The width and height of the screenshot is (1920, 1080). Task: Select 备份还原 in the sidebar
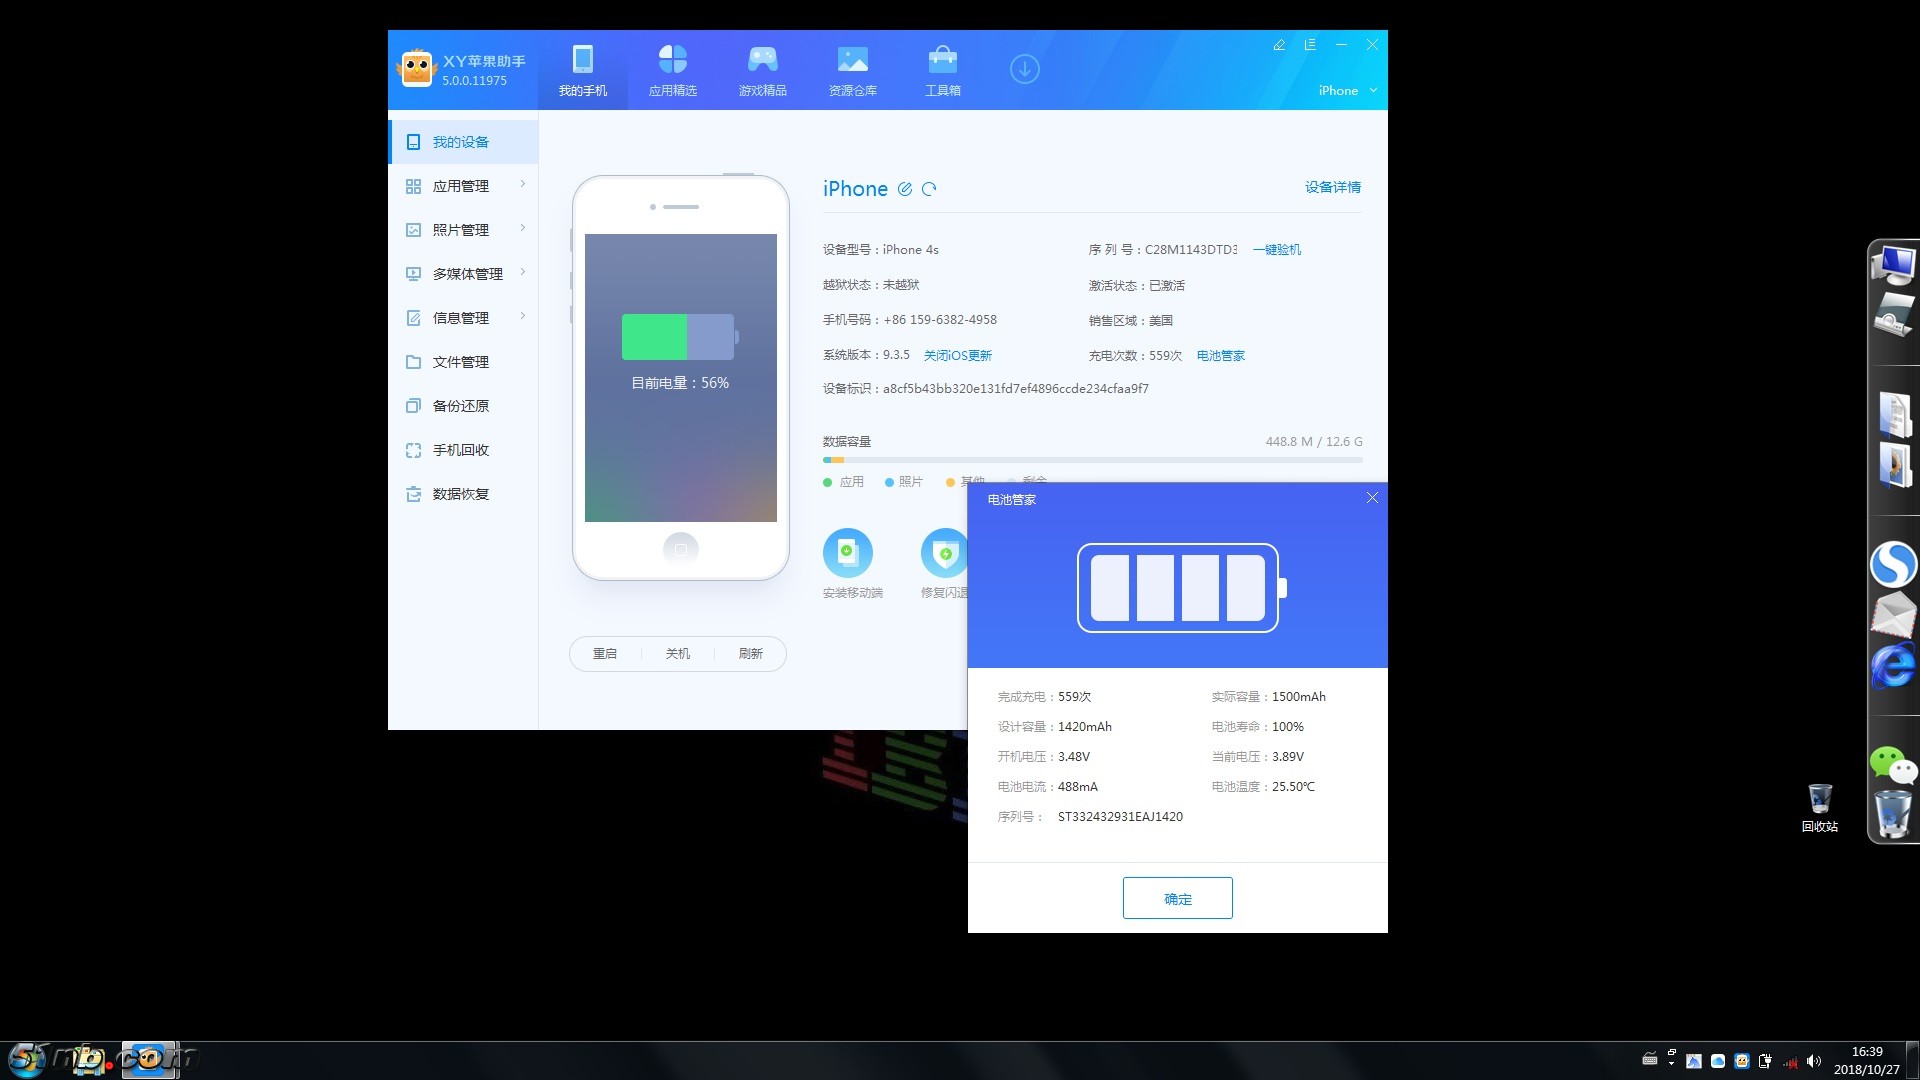point(460,406)
